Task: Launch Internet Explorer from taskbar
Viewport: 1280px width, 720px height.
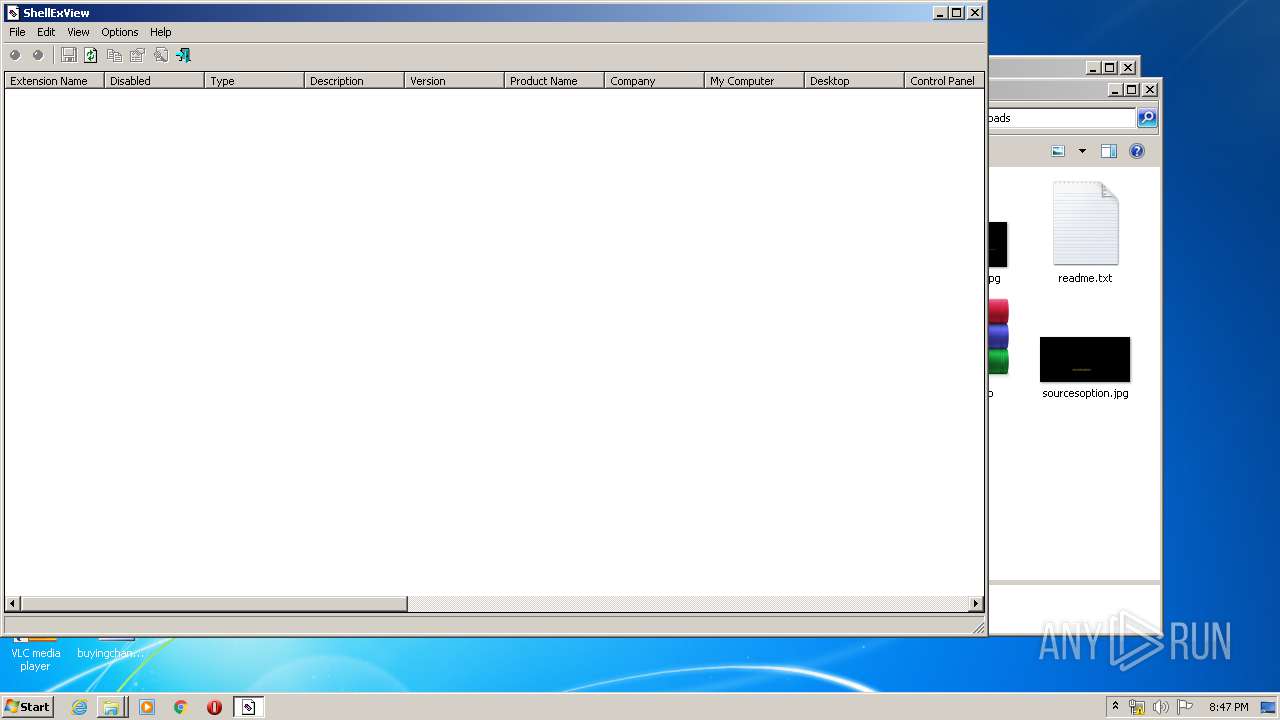Action: pyautogui.click(x=79, y=707)
